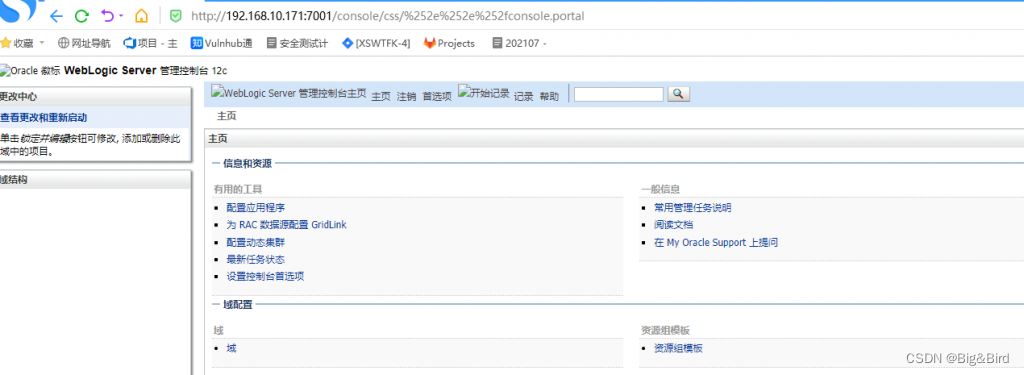The image size is (1024, 375).
Task: Click the 更改中心 panel header
Action: 95,97
